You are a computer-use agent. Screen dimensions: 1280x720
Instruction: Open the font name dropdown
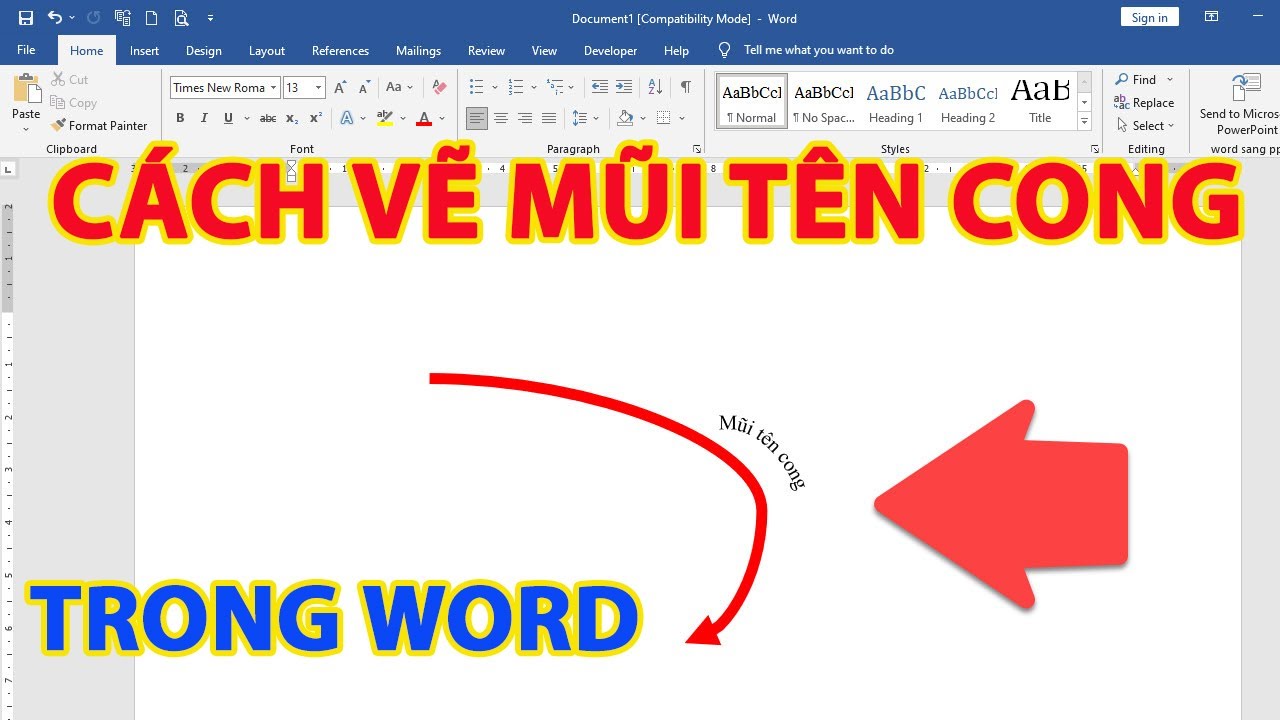[273, 87]
